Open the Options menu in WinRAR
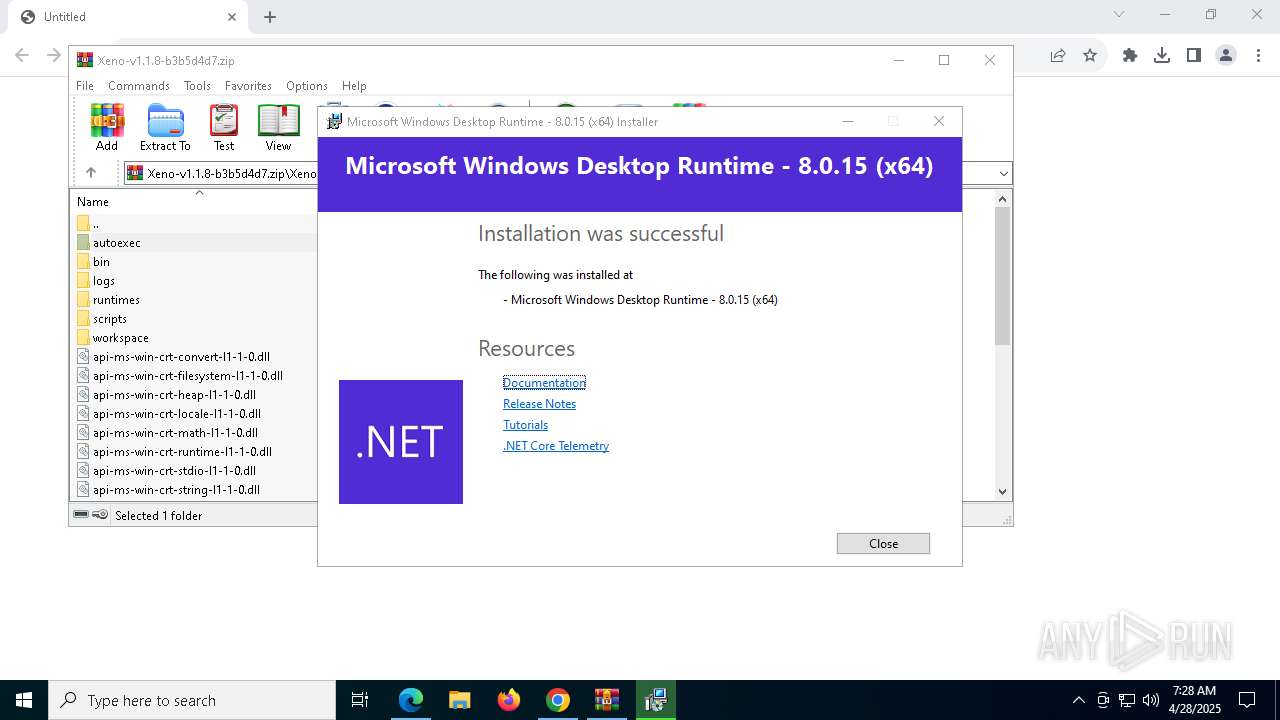The image size is (1280, 720). 307,86
